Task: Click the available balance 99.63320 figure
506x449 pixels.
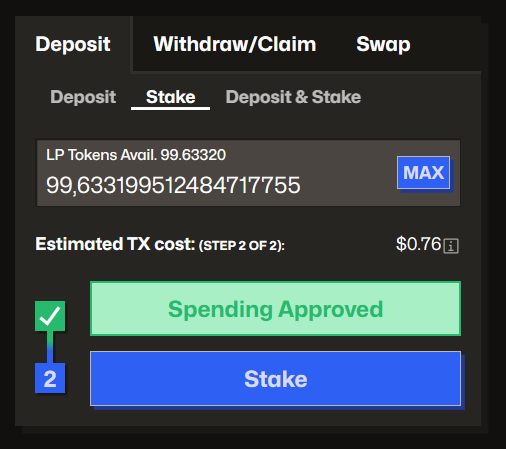Action: [193, 155]
